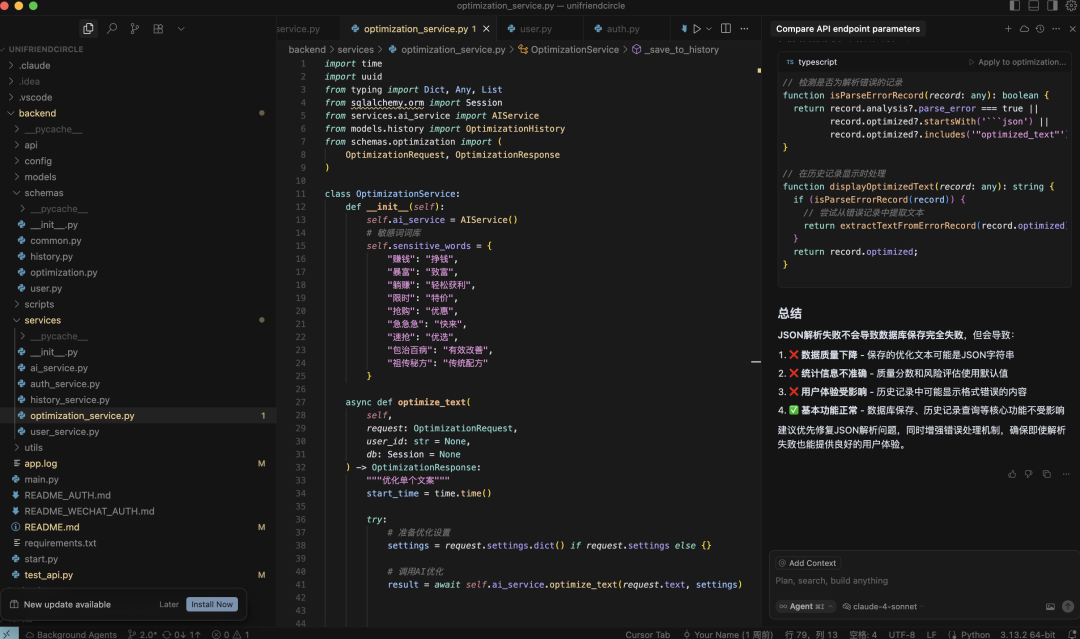Run the Python file with play icon
The image size is (1080, 639).
pos(697,29)
